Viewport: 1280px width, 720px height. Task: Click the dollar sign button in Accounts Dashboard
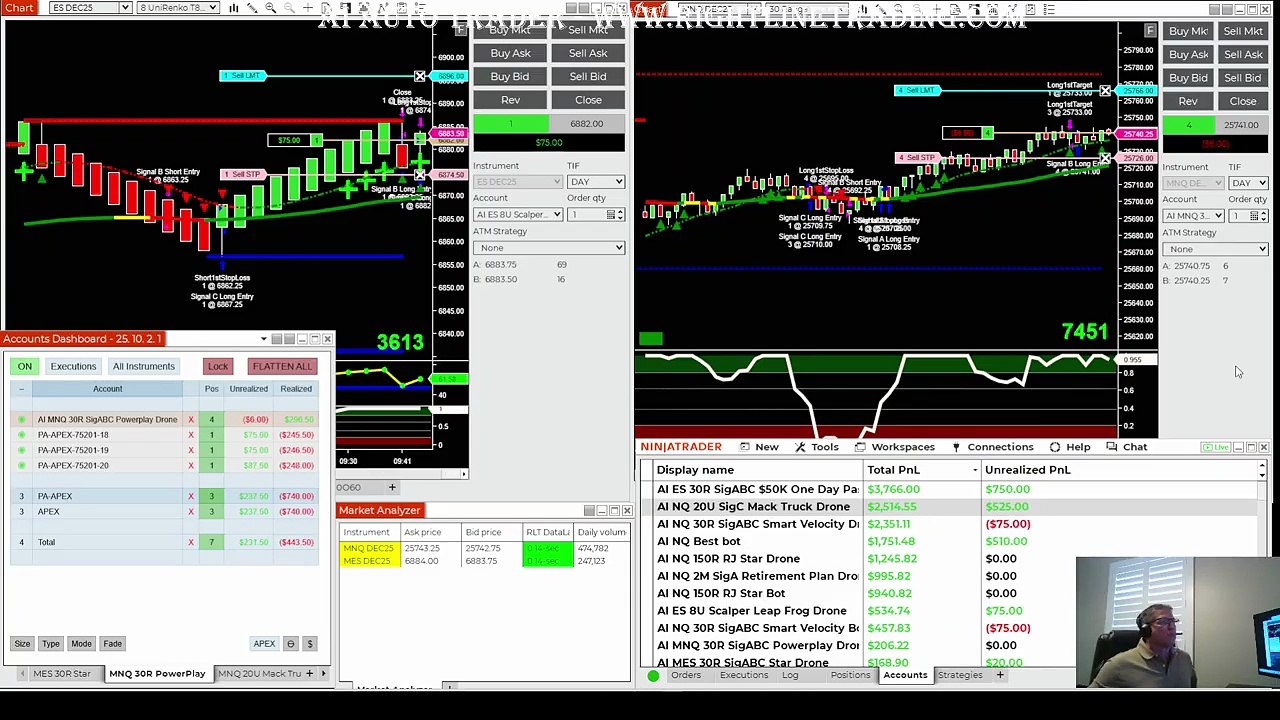pos(310,644)
